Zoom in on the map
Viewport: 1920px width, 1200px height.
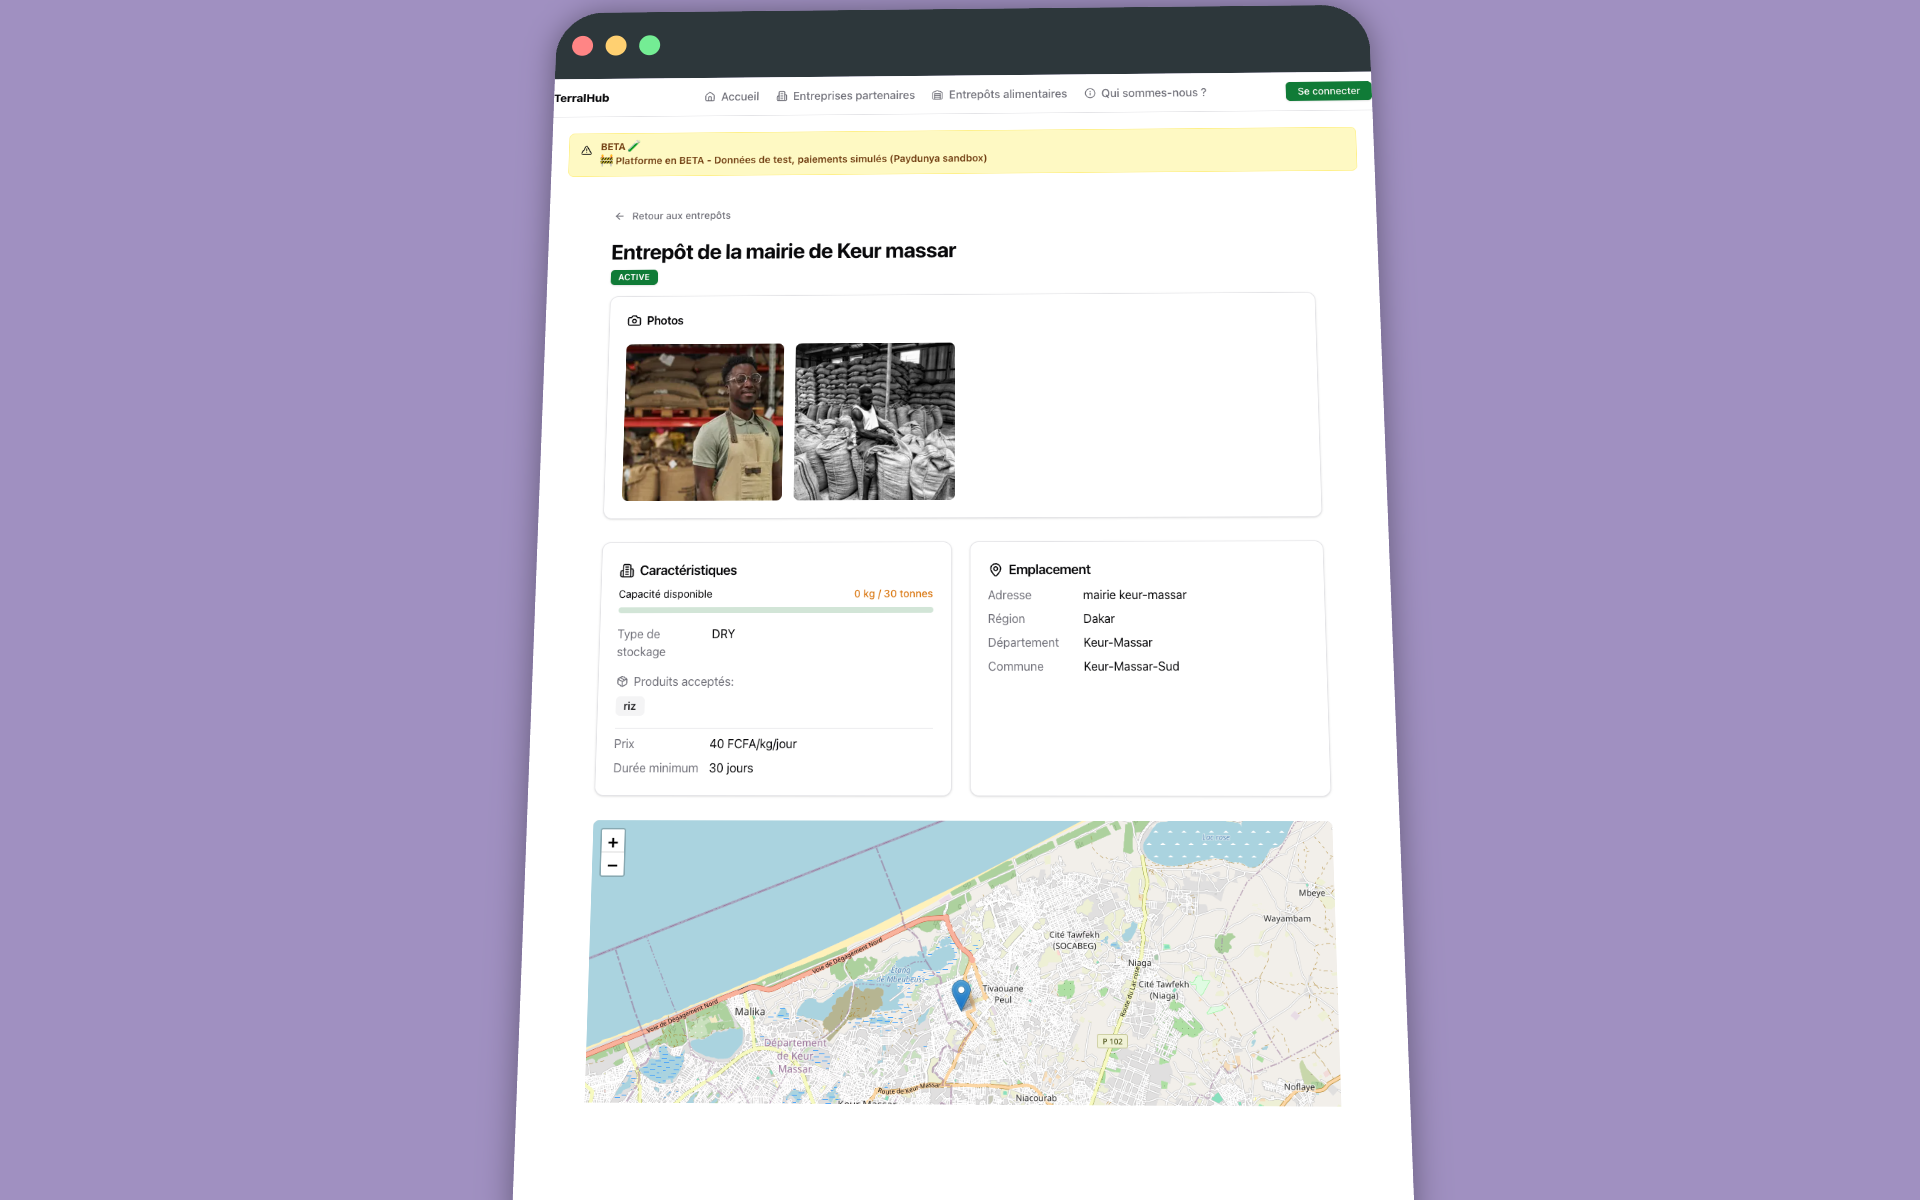tap(613, 842)
